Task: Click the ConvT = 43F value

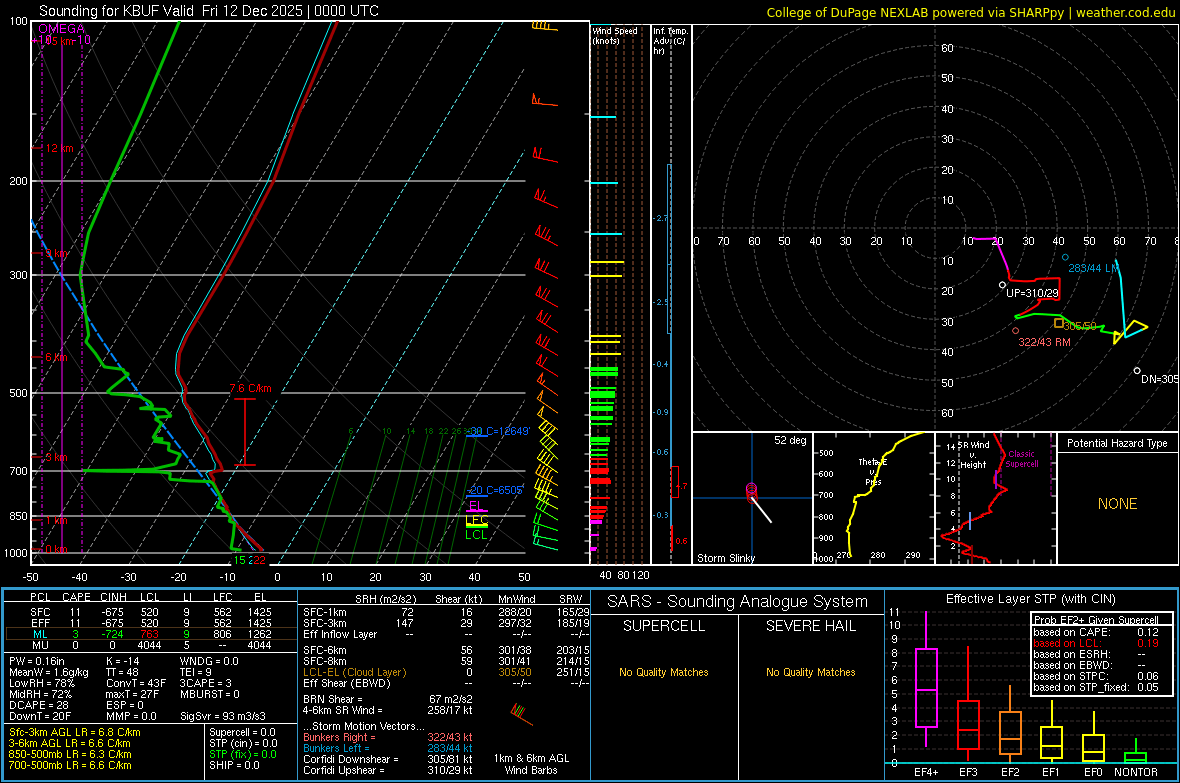Action: tap(135, 683)
